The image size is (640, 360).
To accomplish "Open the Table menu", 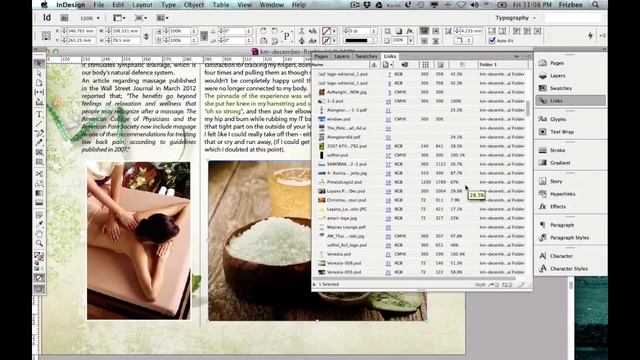I will [x=221, y=5].
